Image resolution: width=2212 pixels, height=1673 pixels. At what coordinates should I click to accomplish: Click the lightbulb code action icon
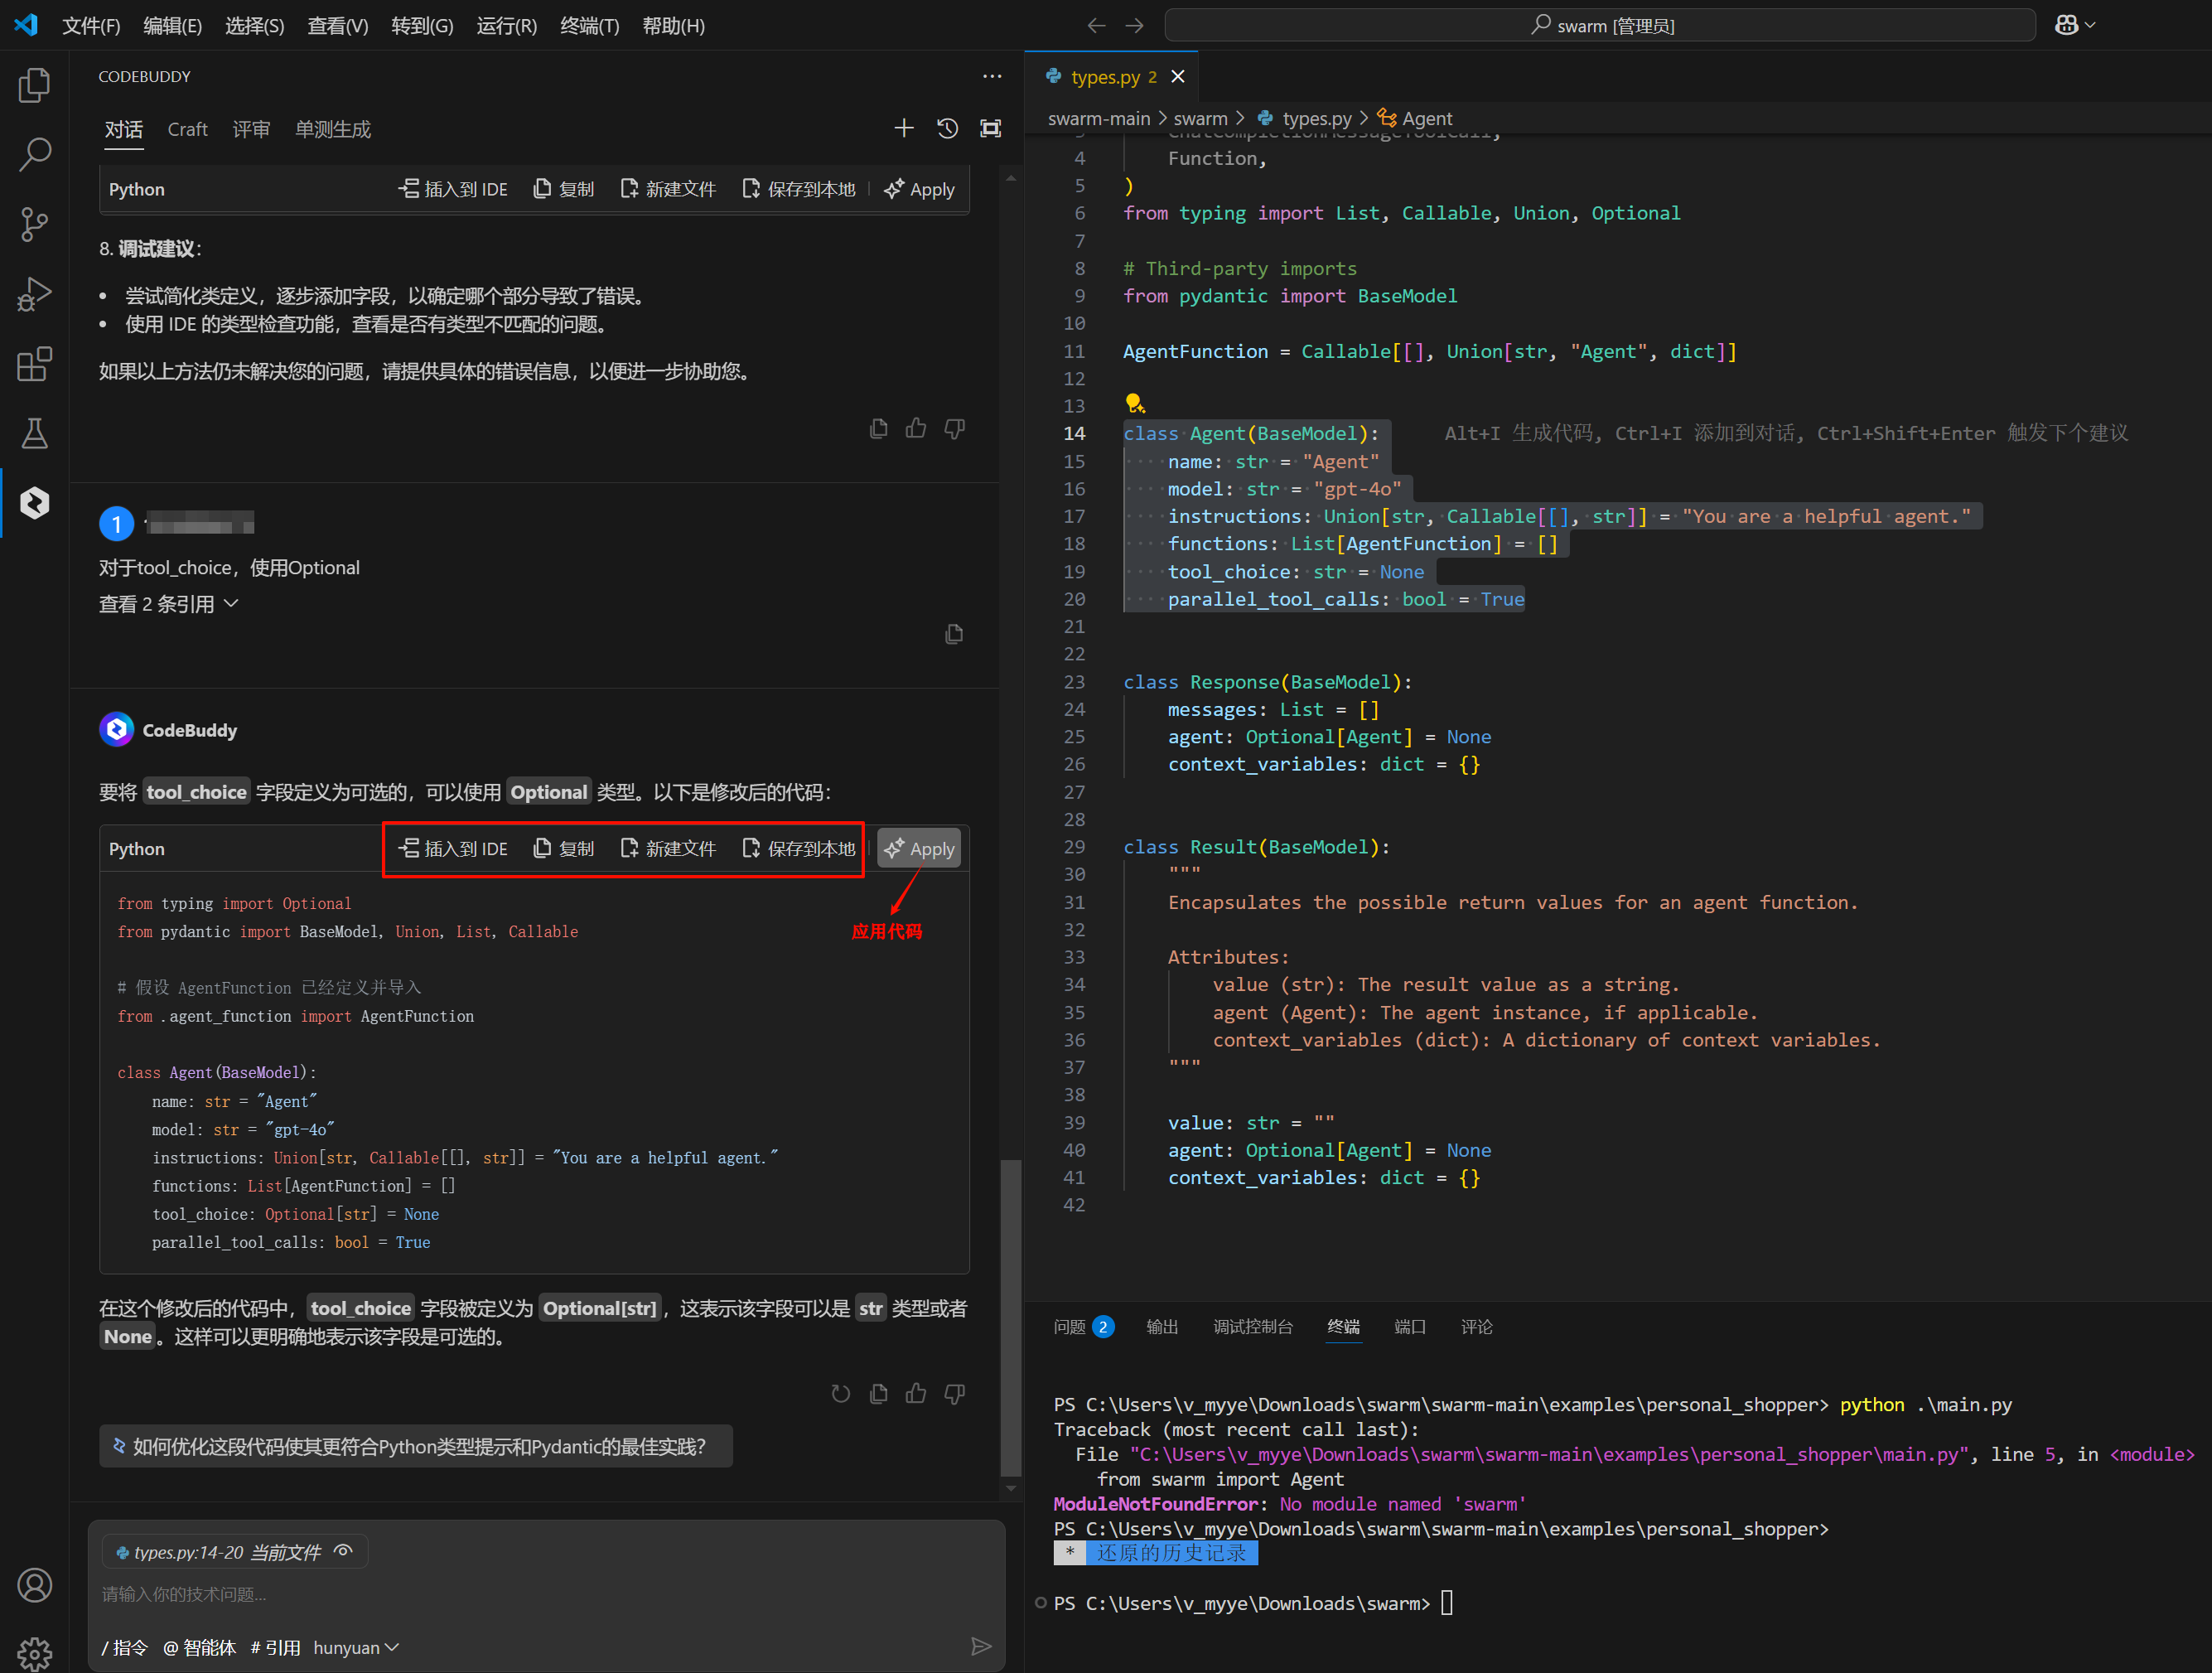[1134, 404]
